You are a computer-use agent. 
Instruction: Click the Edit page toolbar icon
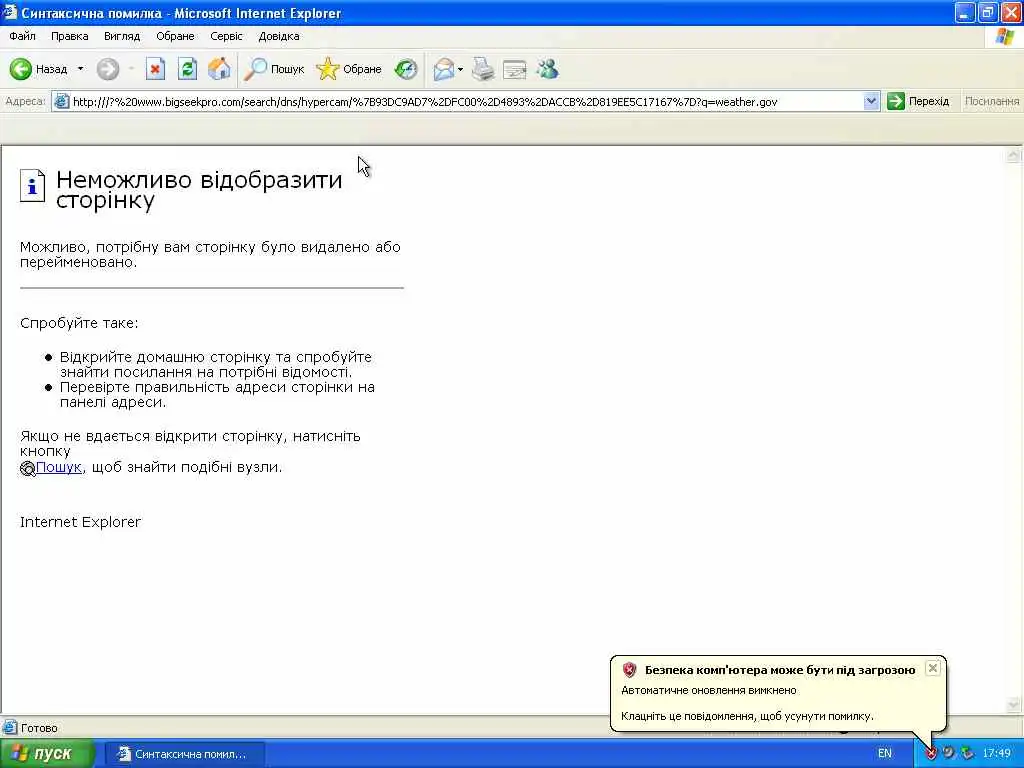pyautogui.click(x=515, y=69)
